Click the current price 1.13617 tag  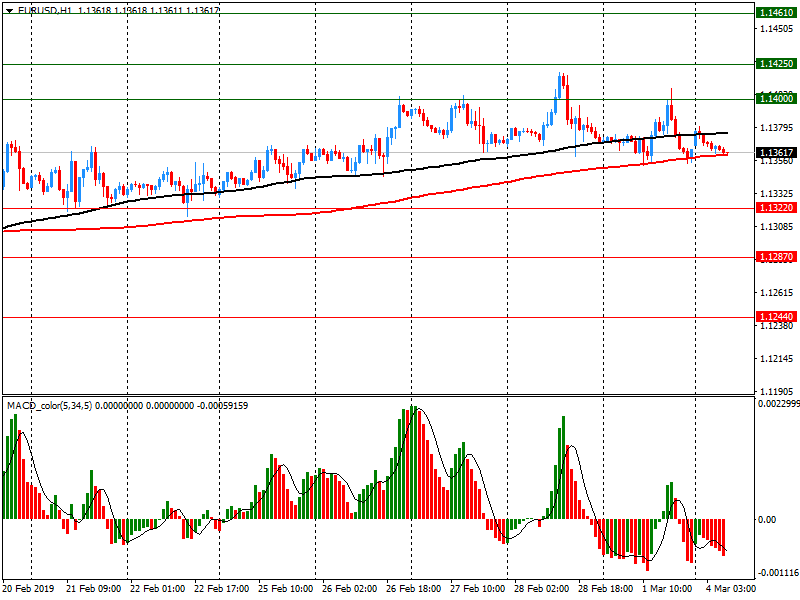(x=776, y=153)
